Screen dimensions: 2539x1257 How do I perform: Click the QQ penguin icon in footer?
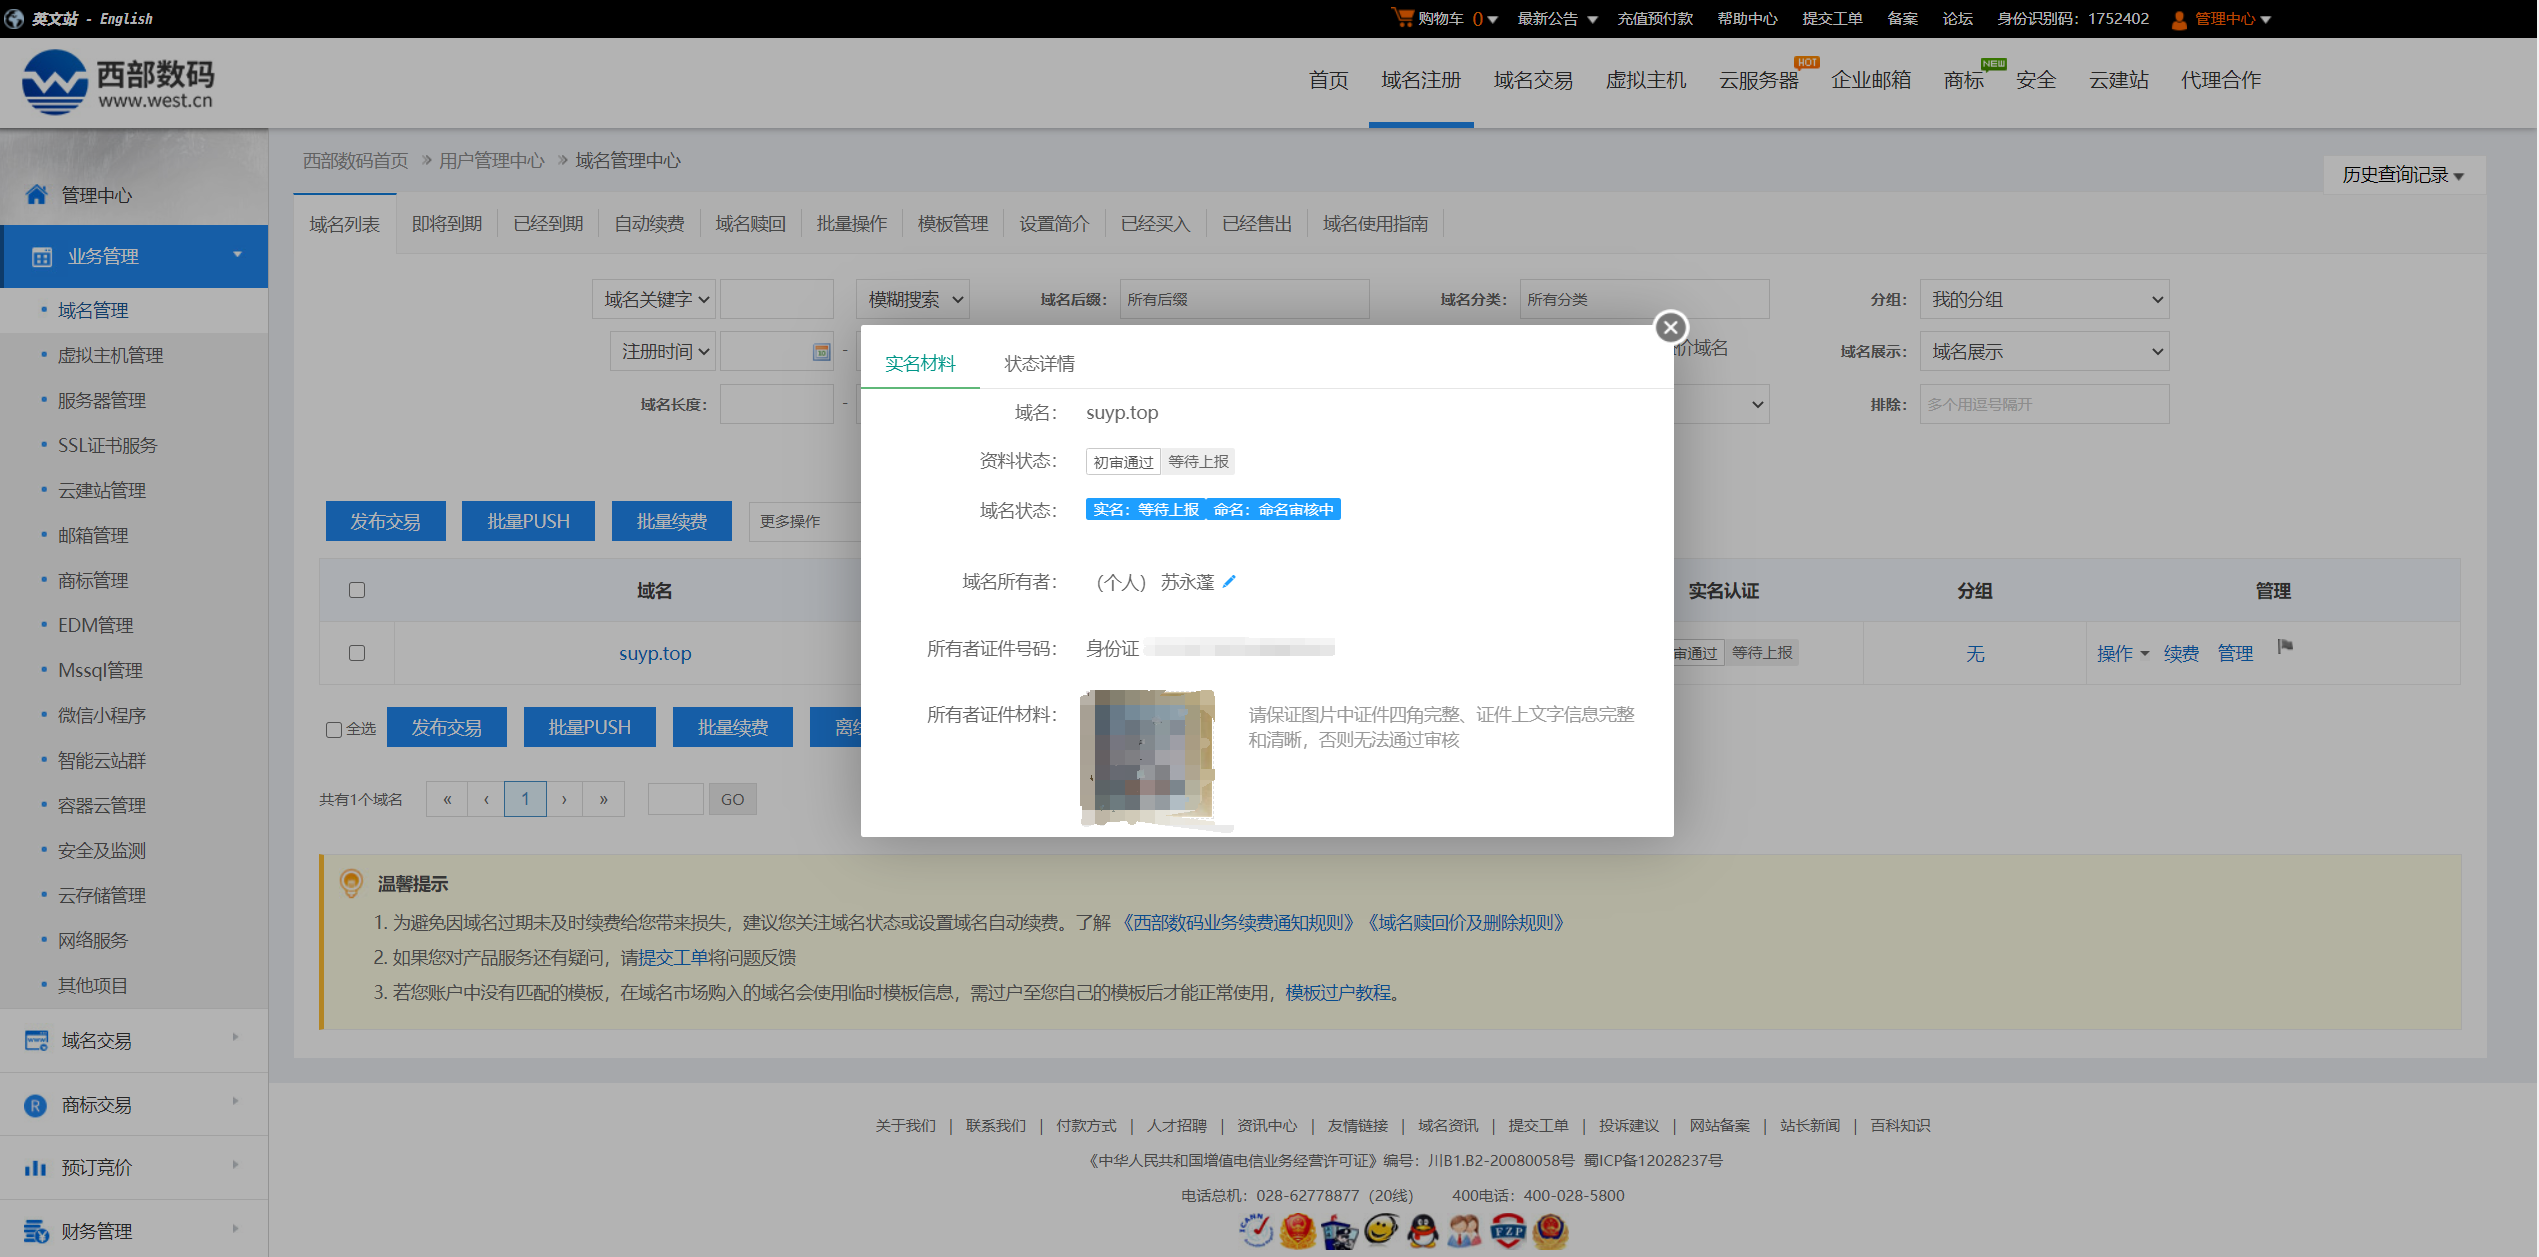tap(1422, 1231)
